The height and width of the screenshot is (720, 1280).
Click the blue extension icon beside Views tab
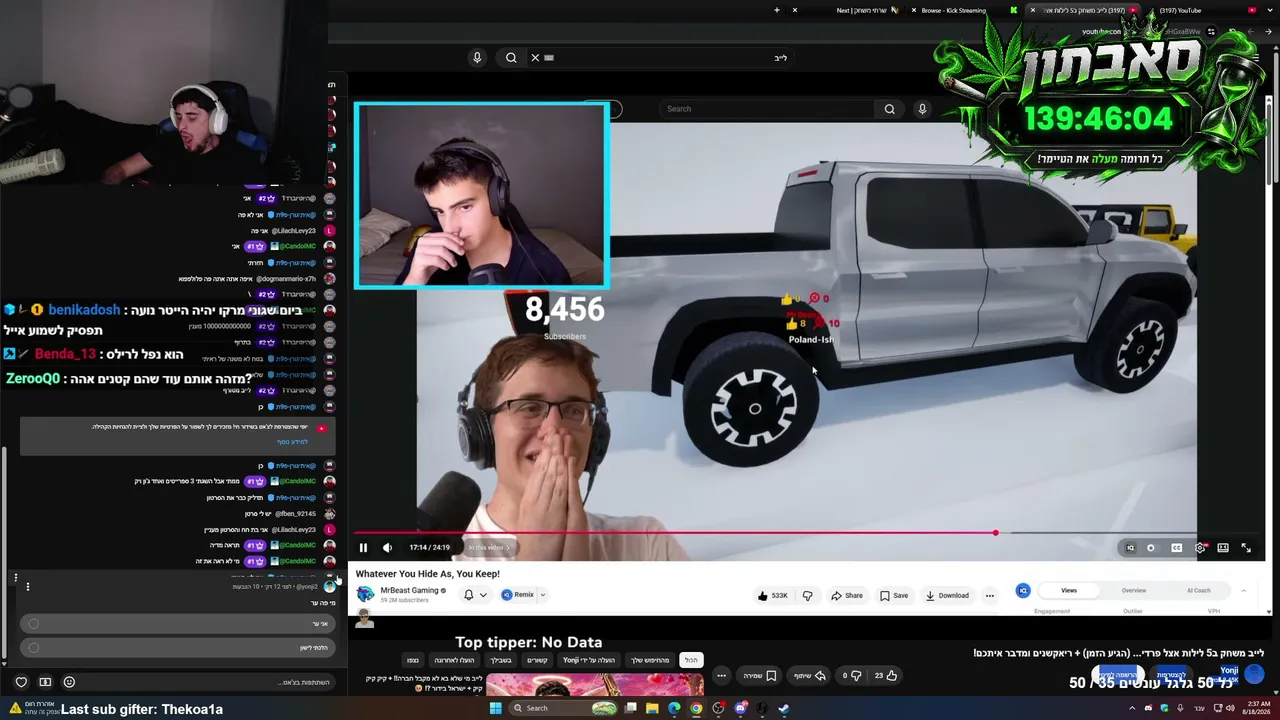(x=1023, y=590)
